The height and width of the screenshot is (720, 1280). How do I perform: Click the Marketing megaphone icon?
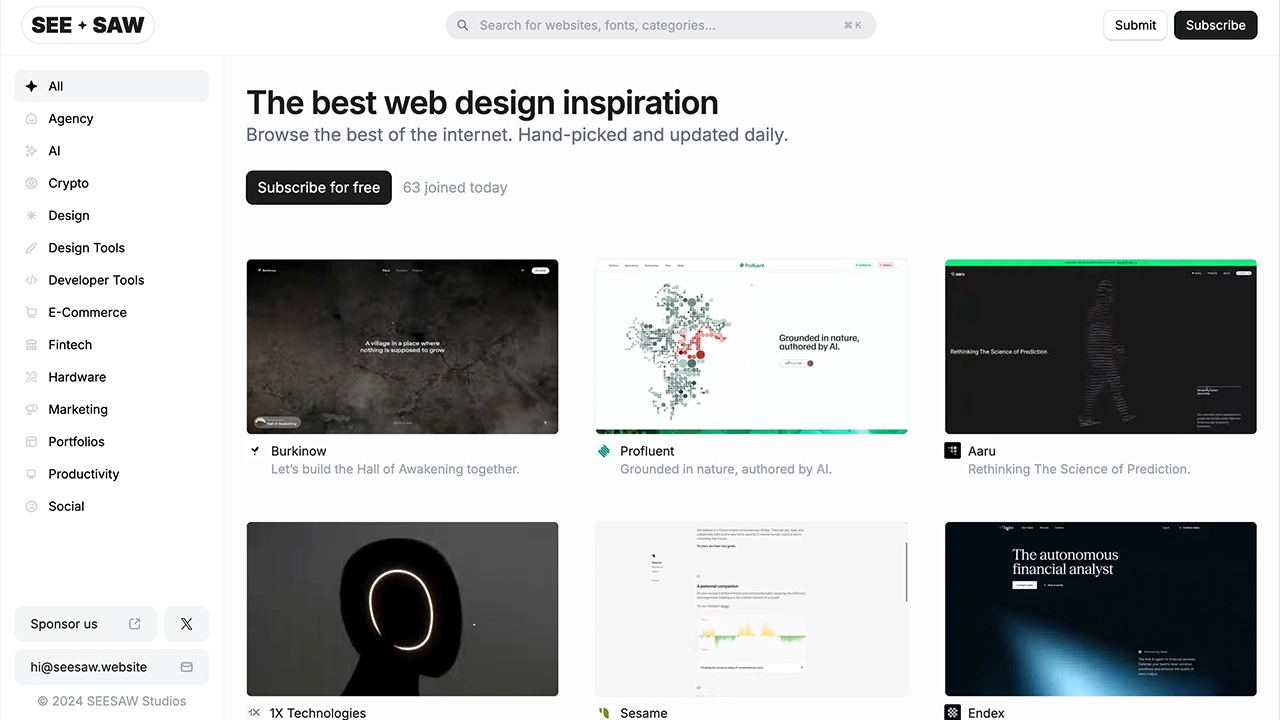(31, 409)
